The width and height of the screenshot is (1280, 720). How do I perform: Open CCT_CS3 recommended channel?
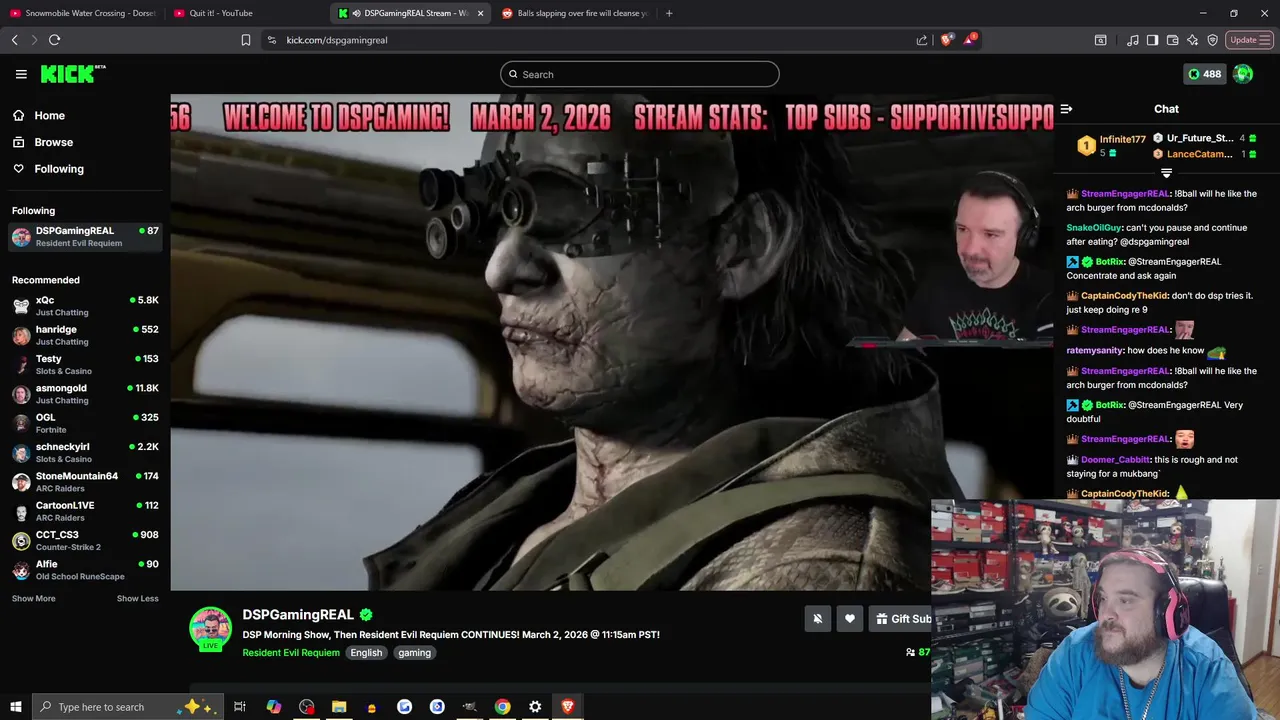[85, 540]
